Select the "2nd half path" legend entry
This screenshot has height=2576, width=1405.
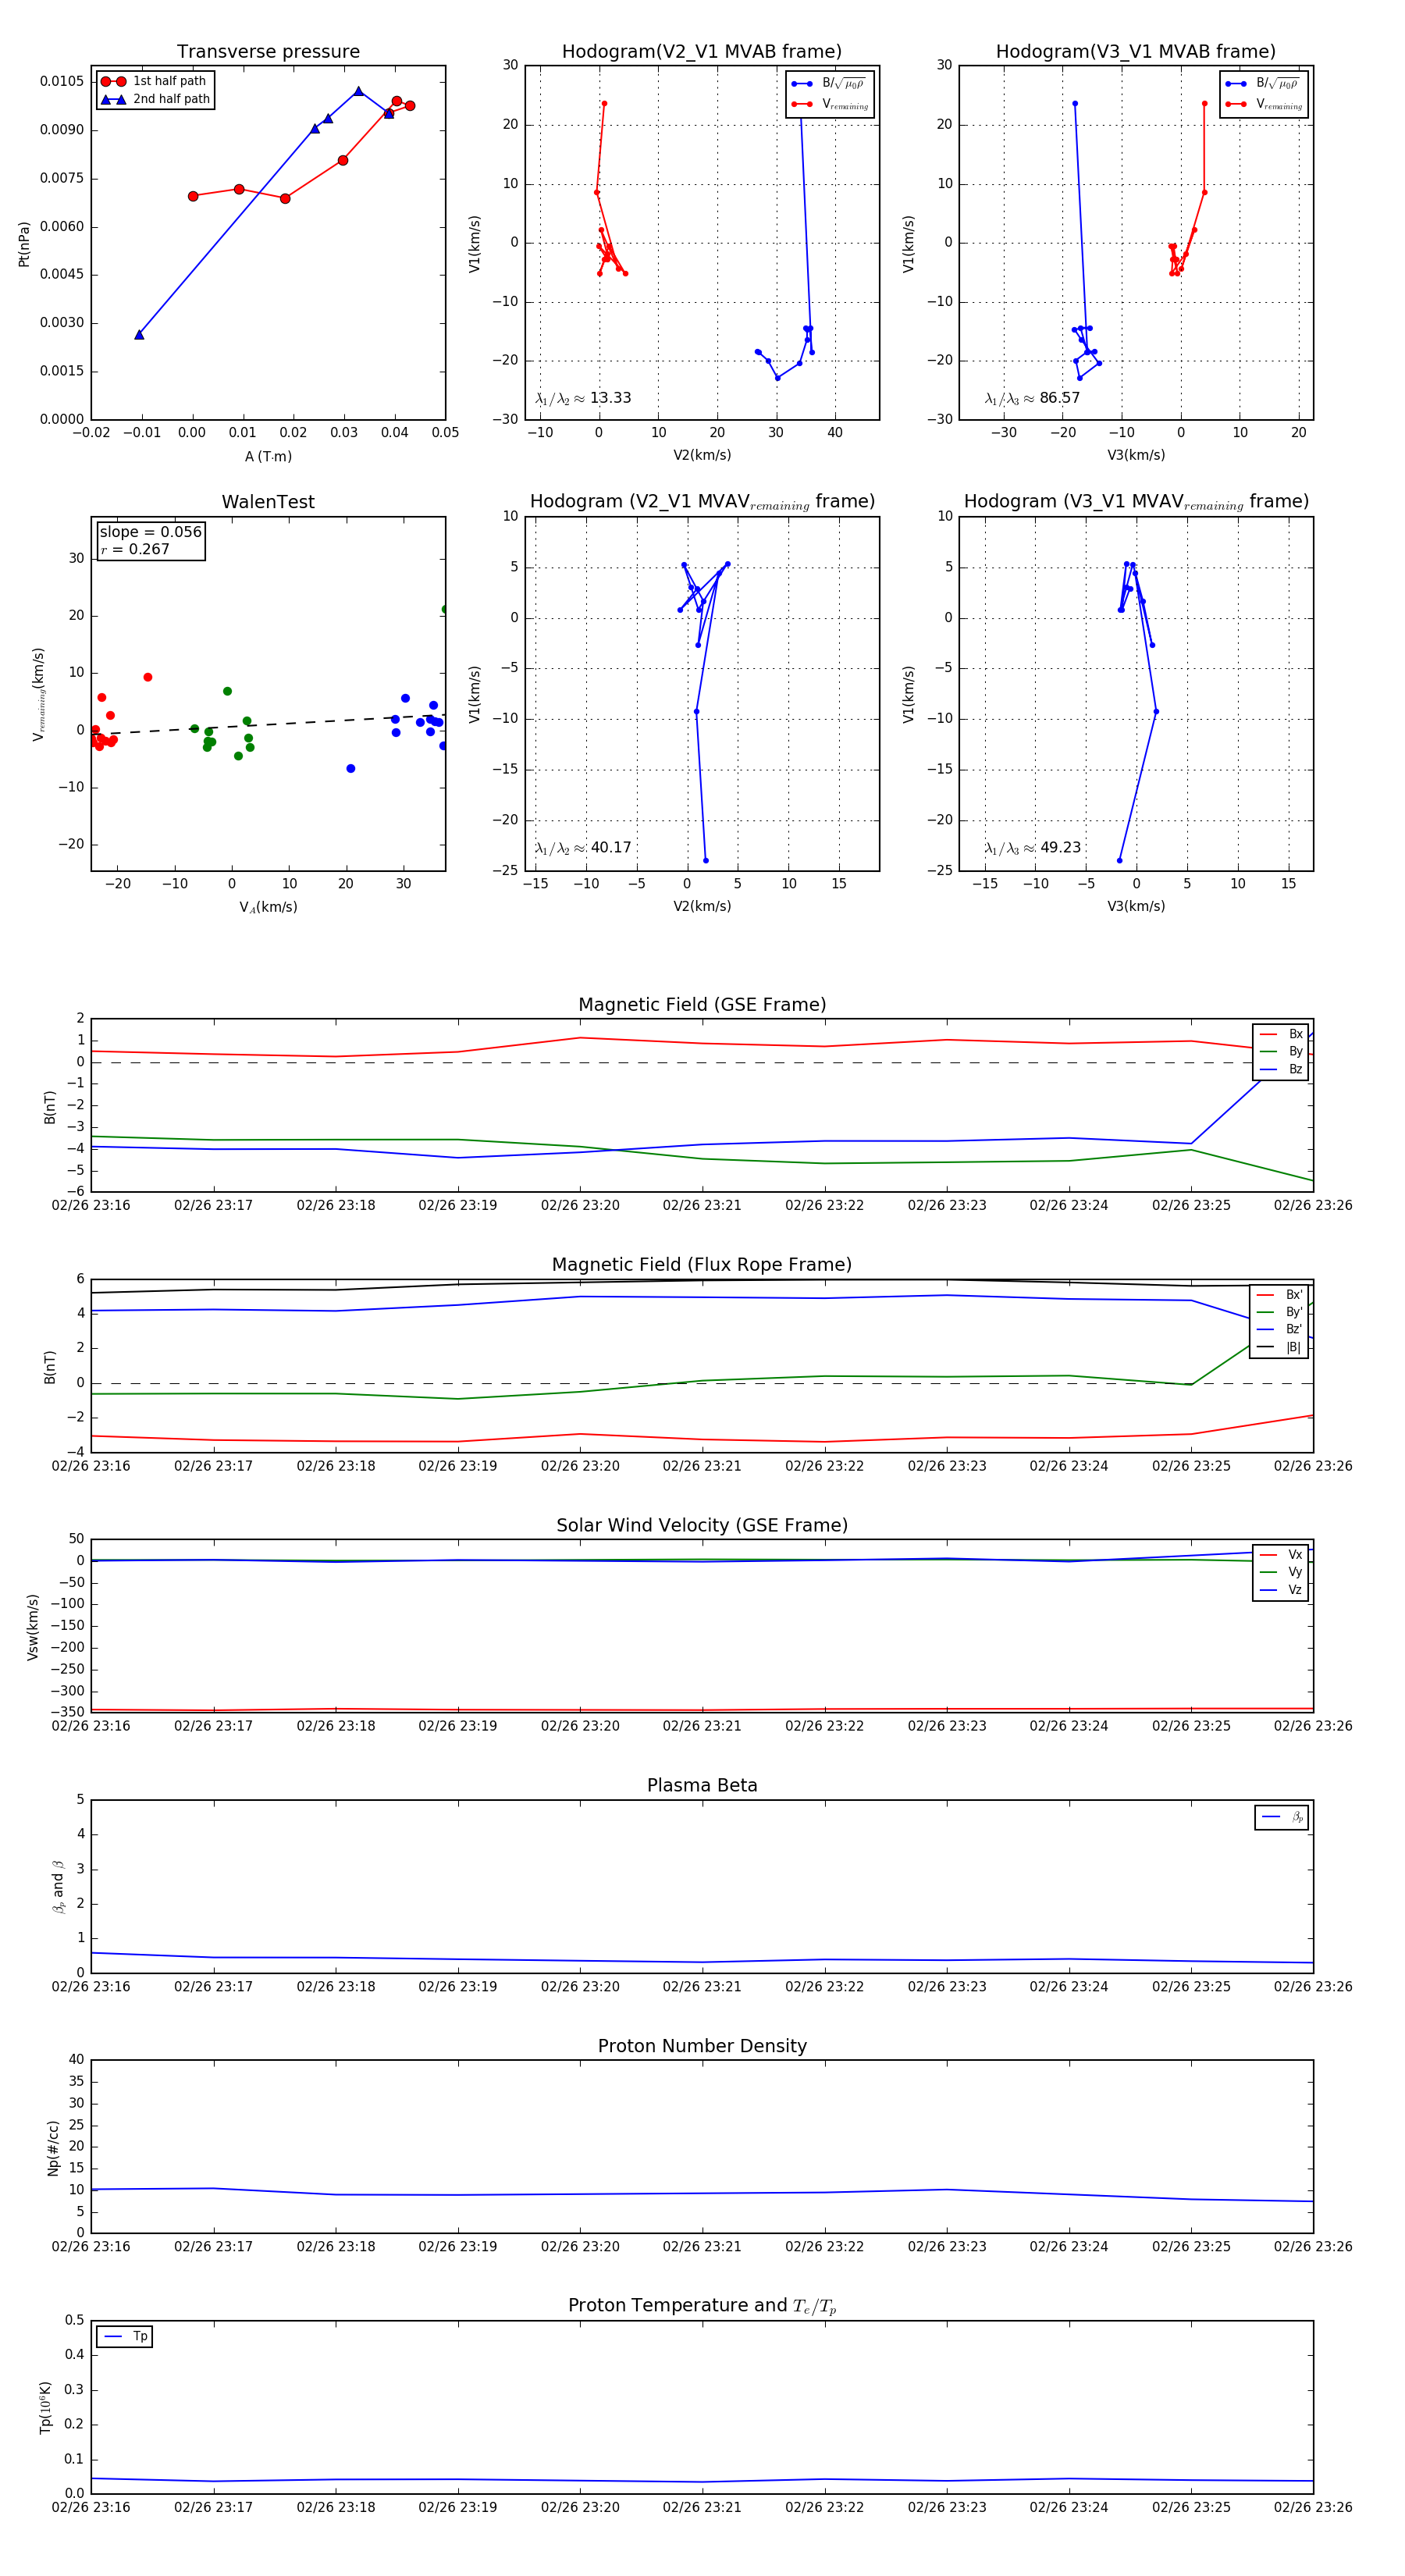(x=155, y=99)
